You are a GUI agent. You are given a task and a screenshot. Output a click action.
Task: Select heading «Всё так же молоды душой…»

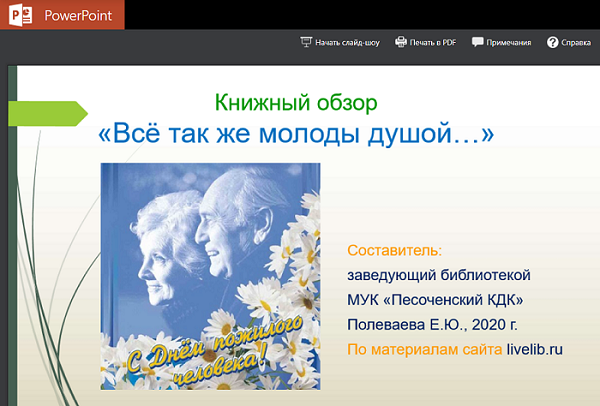pyautogui.click(x=296, y=134)
